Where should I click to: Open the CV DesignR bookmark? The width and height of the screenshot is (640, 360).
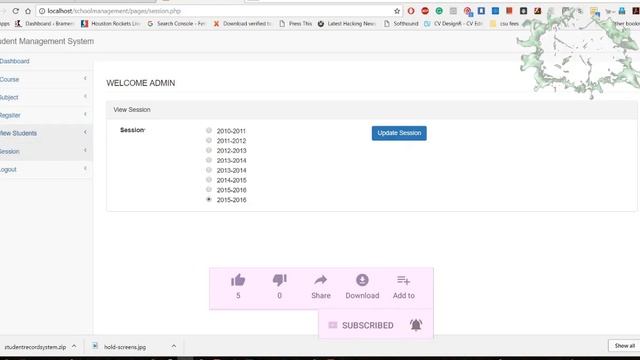453,24
